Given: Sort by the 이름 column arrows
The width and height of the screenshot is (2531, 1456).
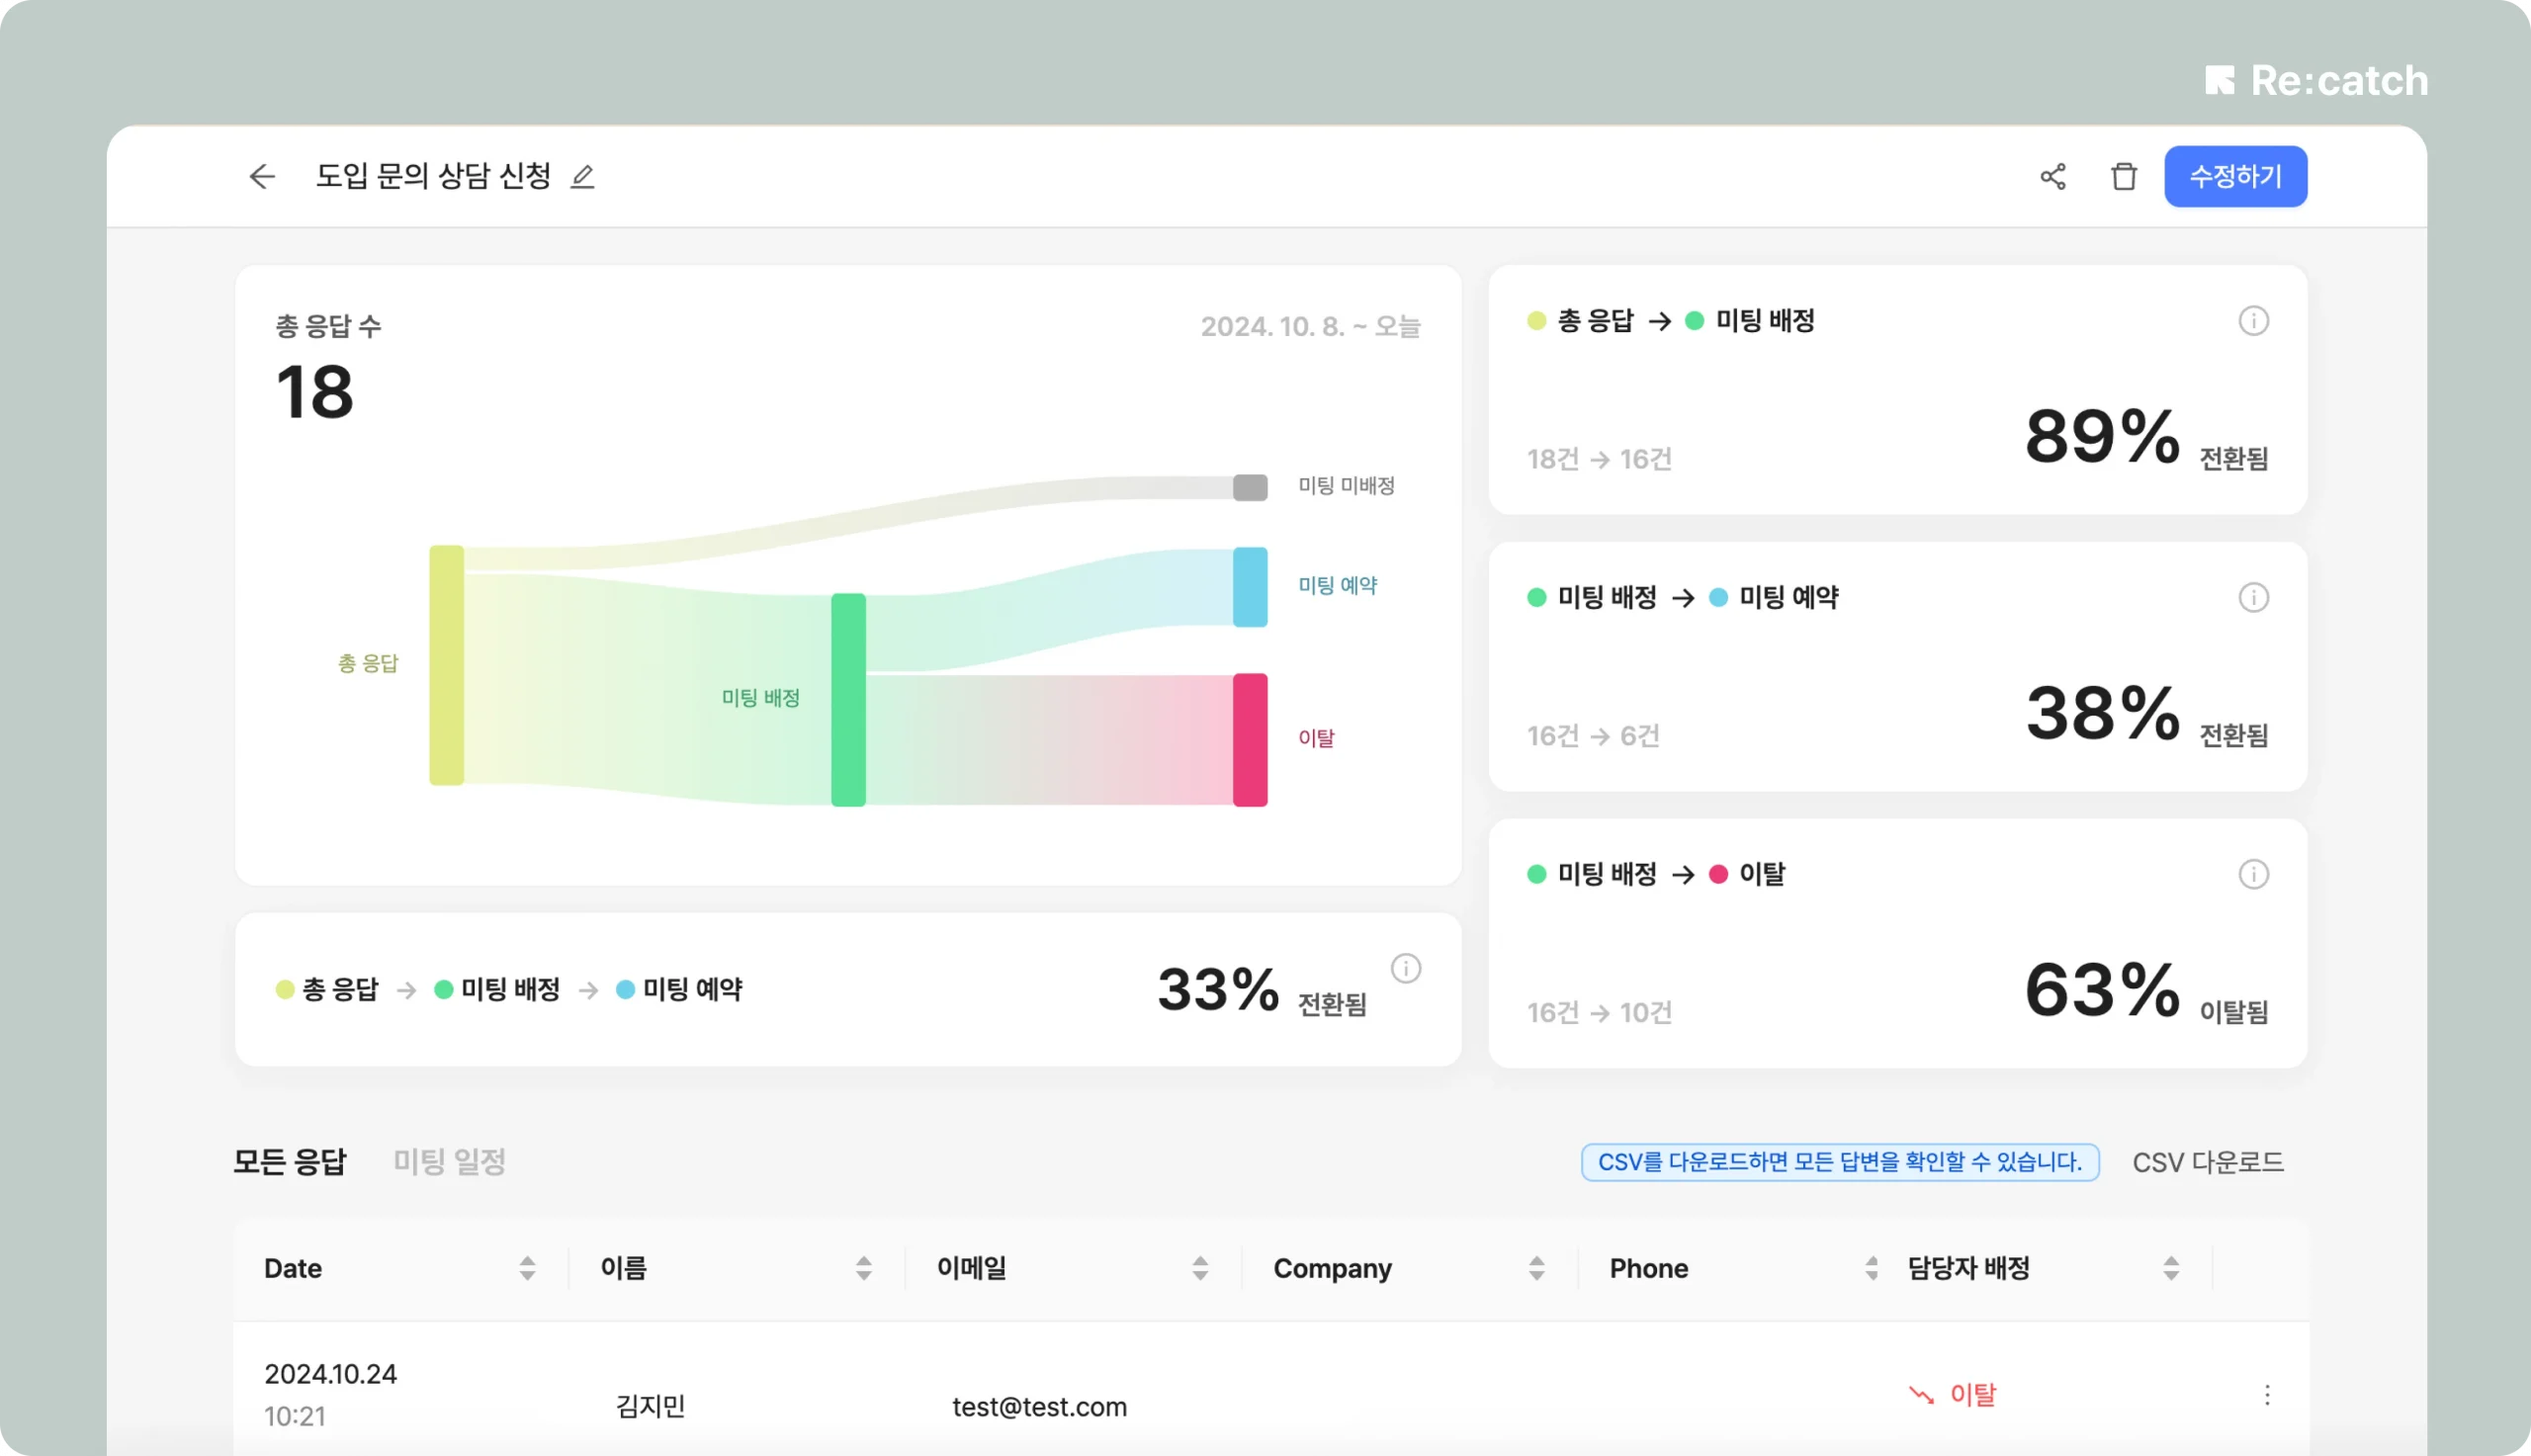Looking at the screenshot, I should [x=863, y=1269].
